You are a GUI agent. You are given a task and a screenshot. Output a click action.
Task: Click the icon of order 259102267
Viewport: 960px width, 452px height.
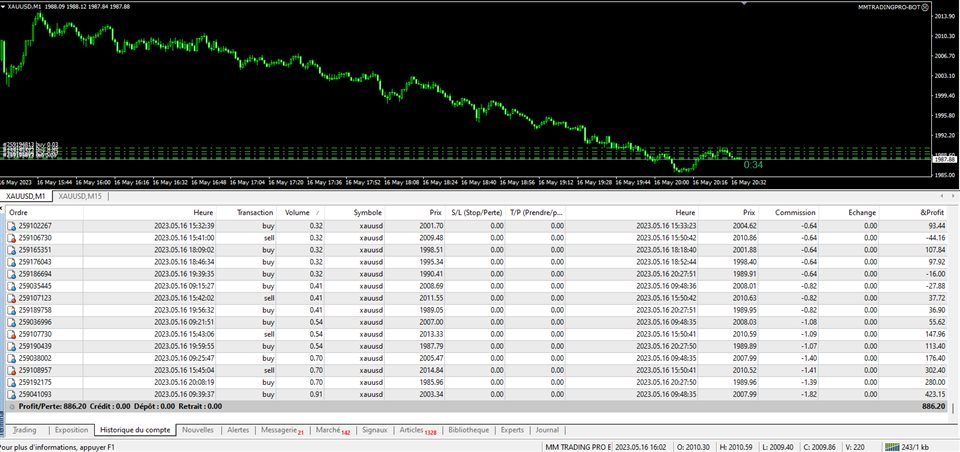[x=12, y=225]
